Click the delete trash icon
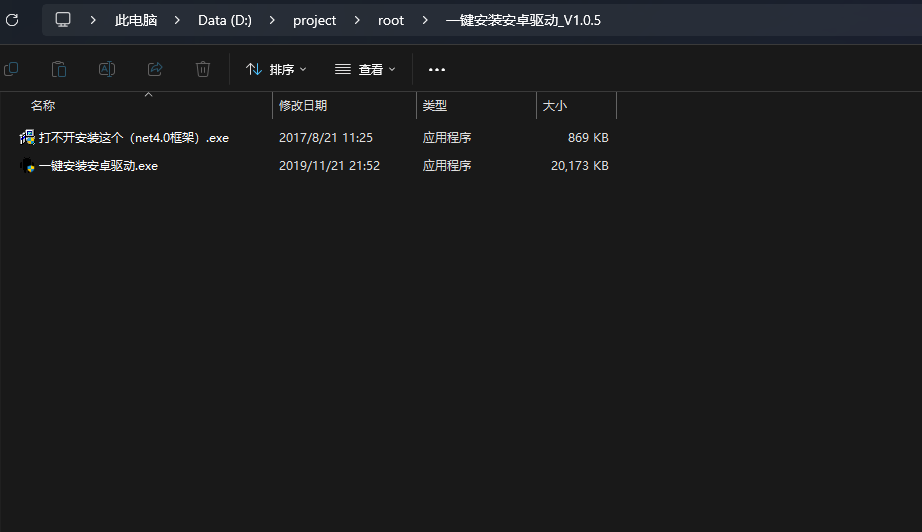922x532 pixels. coord(203,69)
